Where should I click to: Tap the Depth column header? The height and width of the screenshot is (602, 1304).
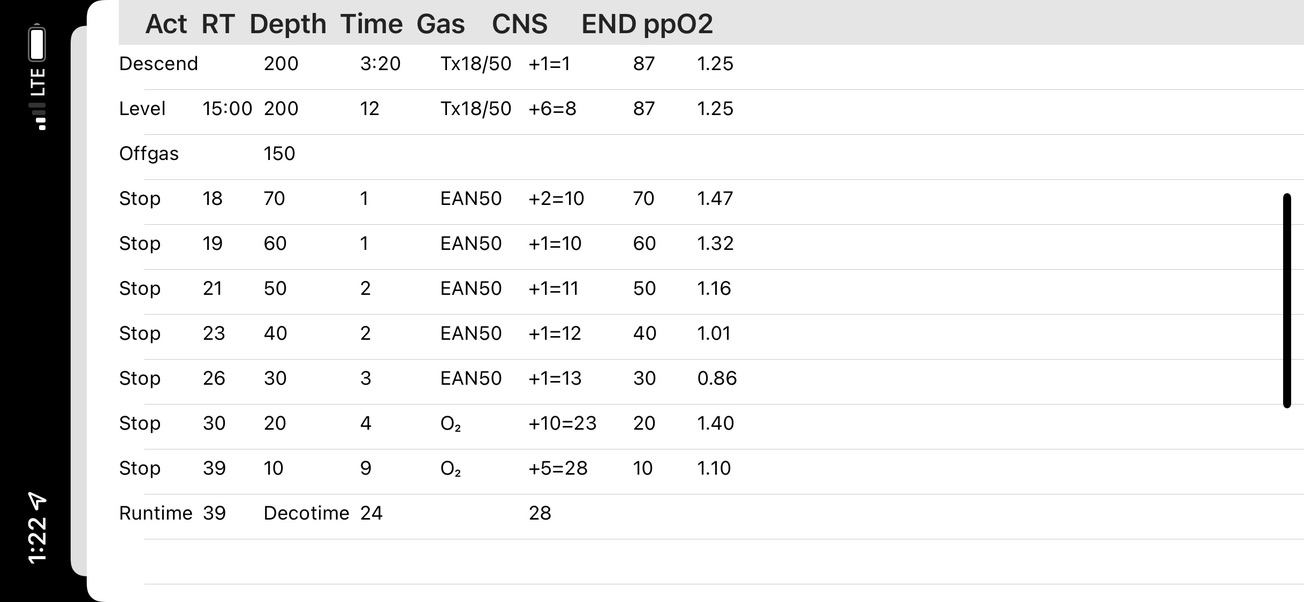tap(288, 24)
